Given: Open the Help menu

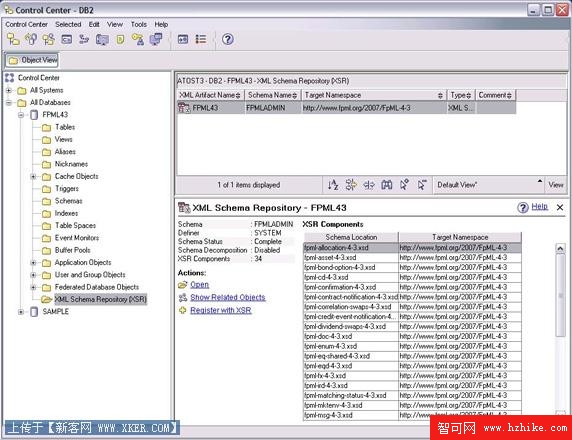Looking at the screenshot, I should coord(161,24).
